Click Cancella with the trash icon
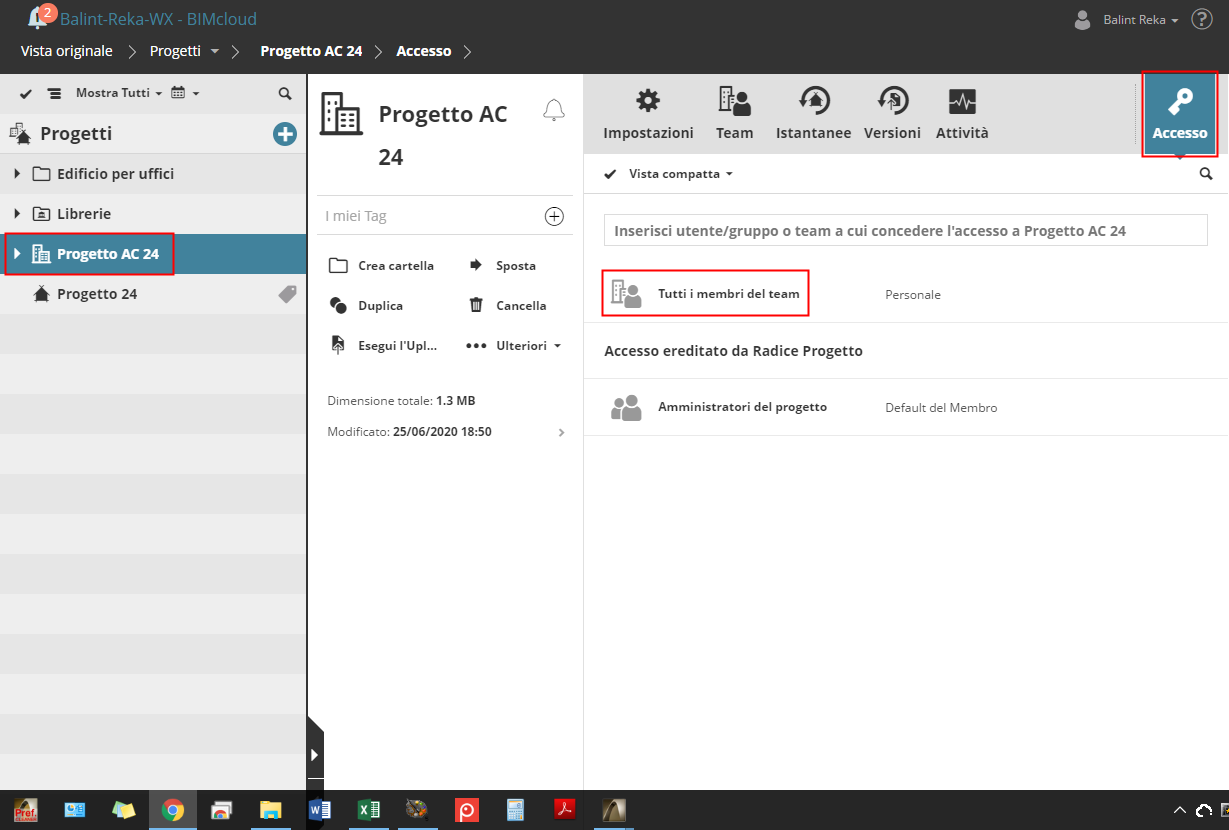1229x830 pixels. click(507, 306)
